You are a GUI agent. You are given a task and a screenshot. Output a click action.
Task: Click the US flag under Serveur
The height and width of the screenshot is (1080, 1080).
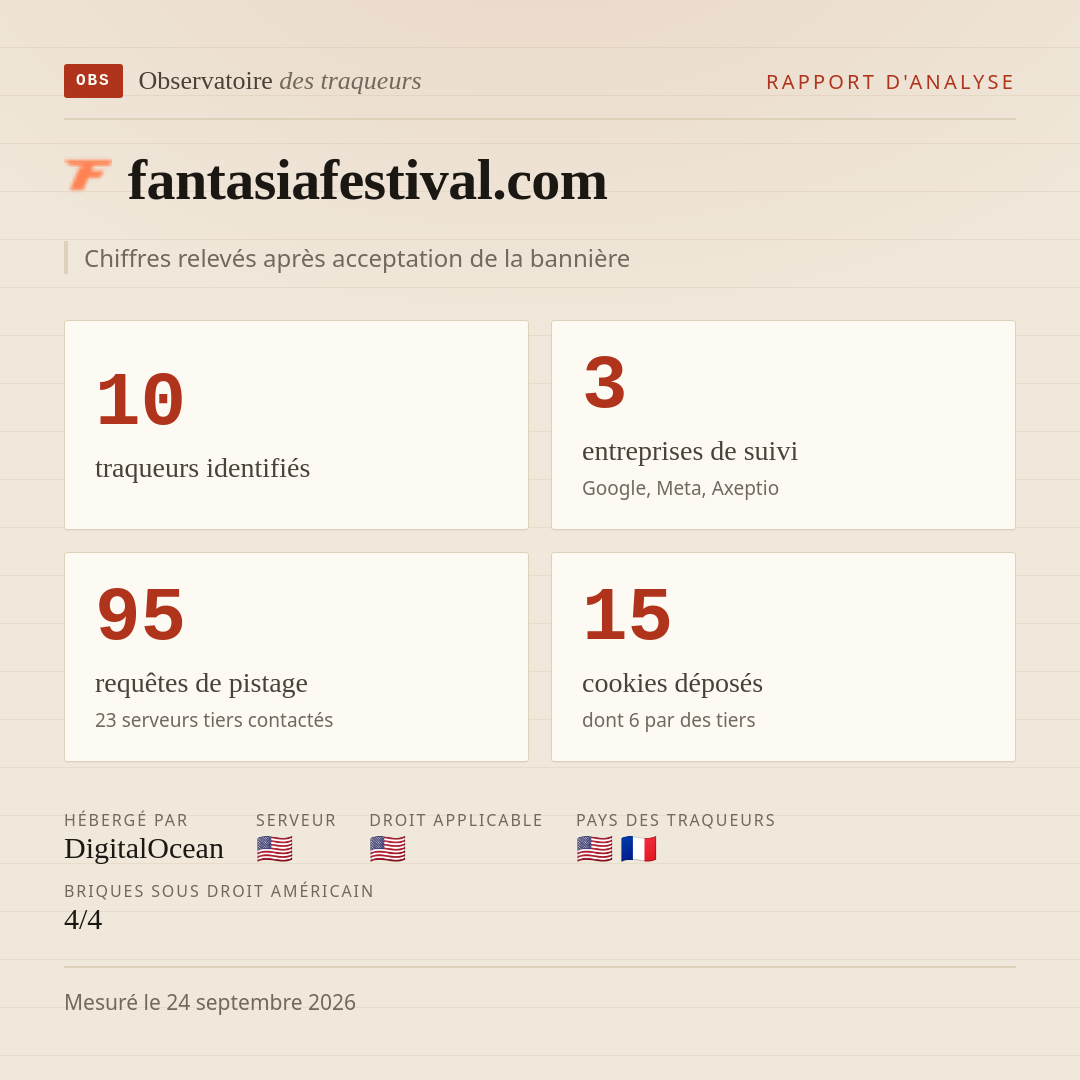pyautogui.click(x=274, y=849)
